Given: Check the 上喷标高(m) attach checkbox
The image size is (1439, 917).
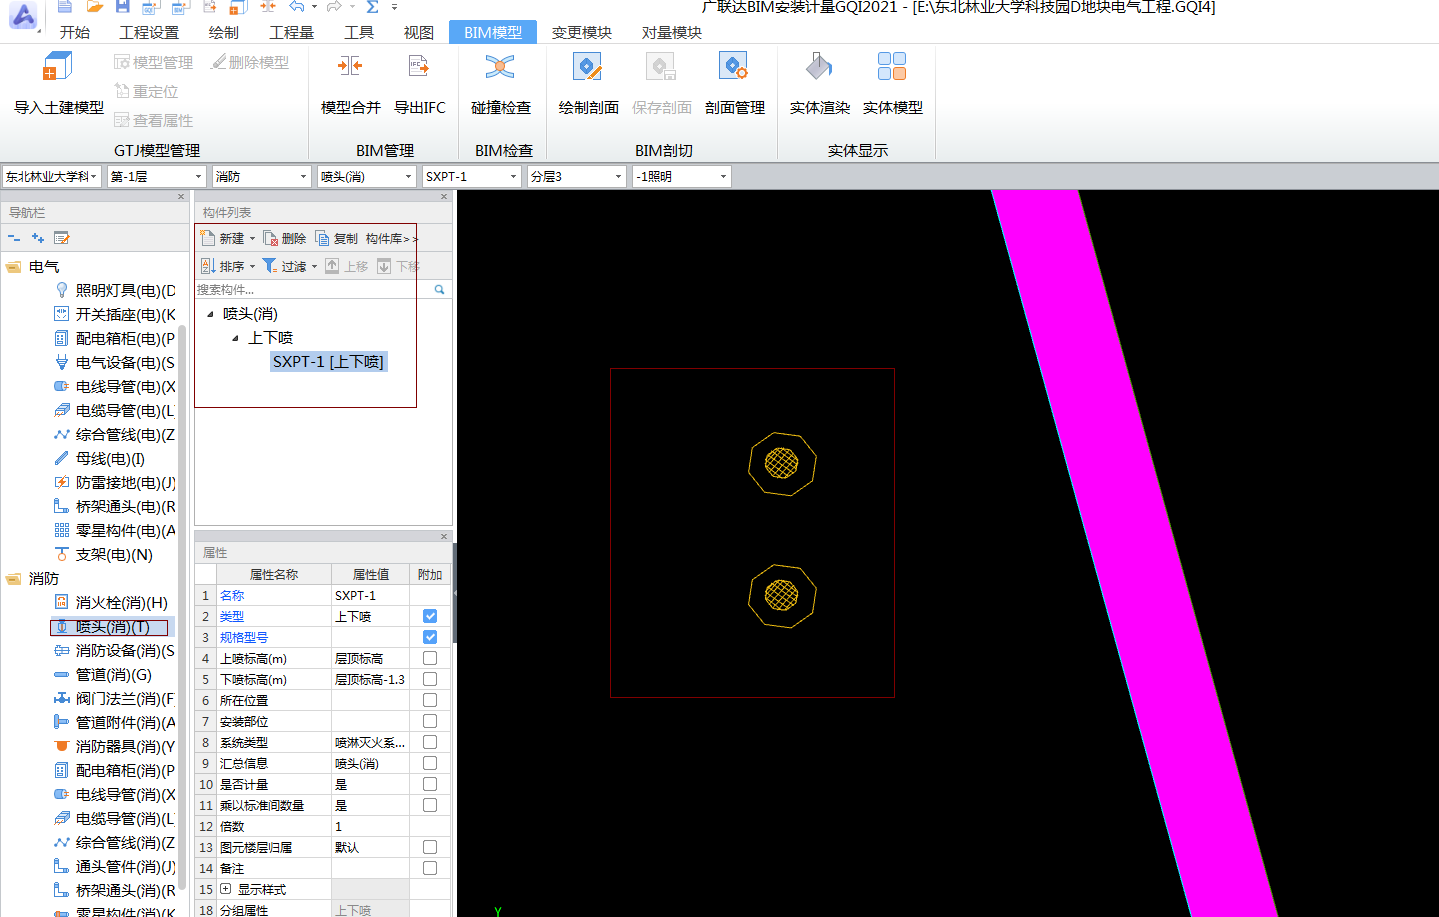Looking at the screenshot, I should (x=430, y=658).
